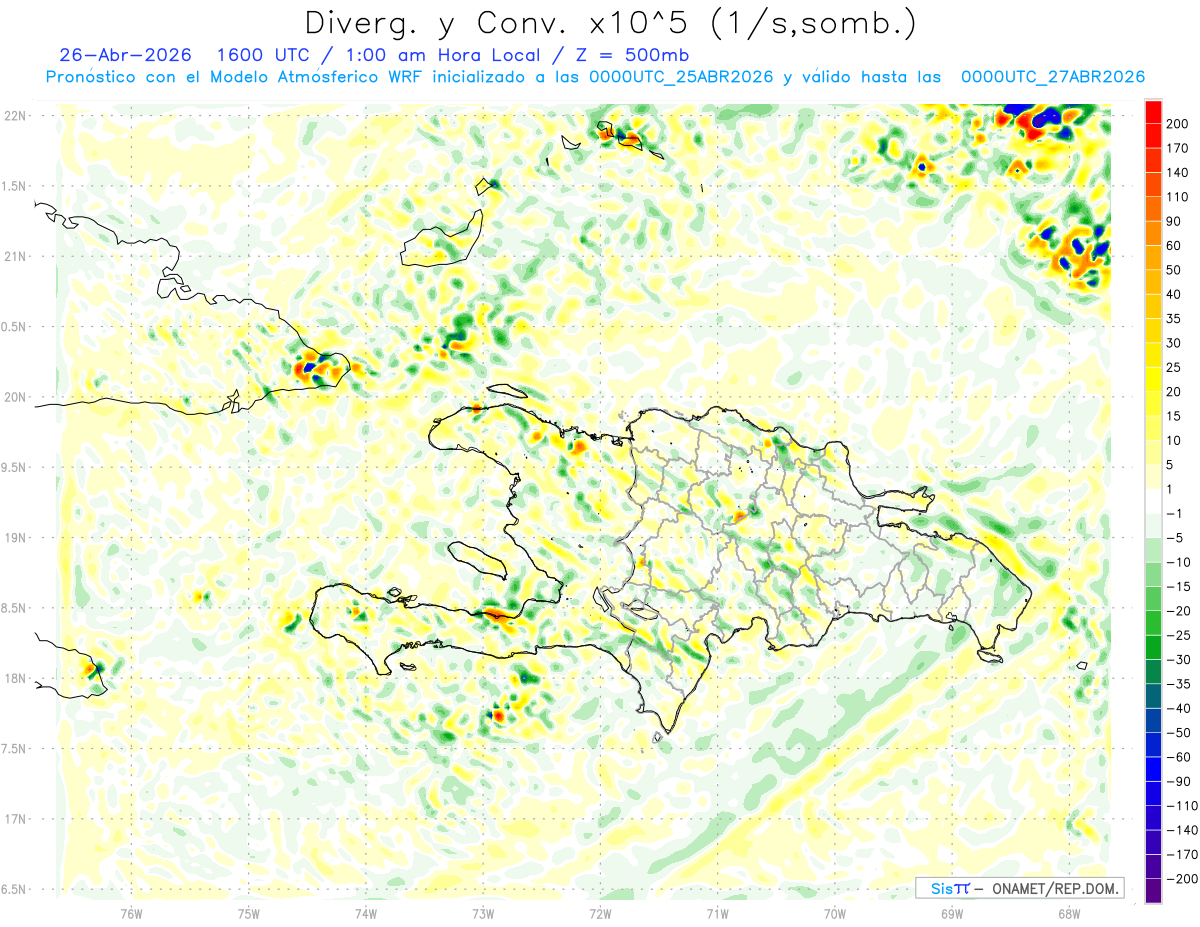This screenshot has width=1200, height=927.
Task: Click the ONAMET/REP.DOM. credit box
Action: 1020,888
